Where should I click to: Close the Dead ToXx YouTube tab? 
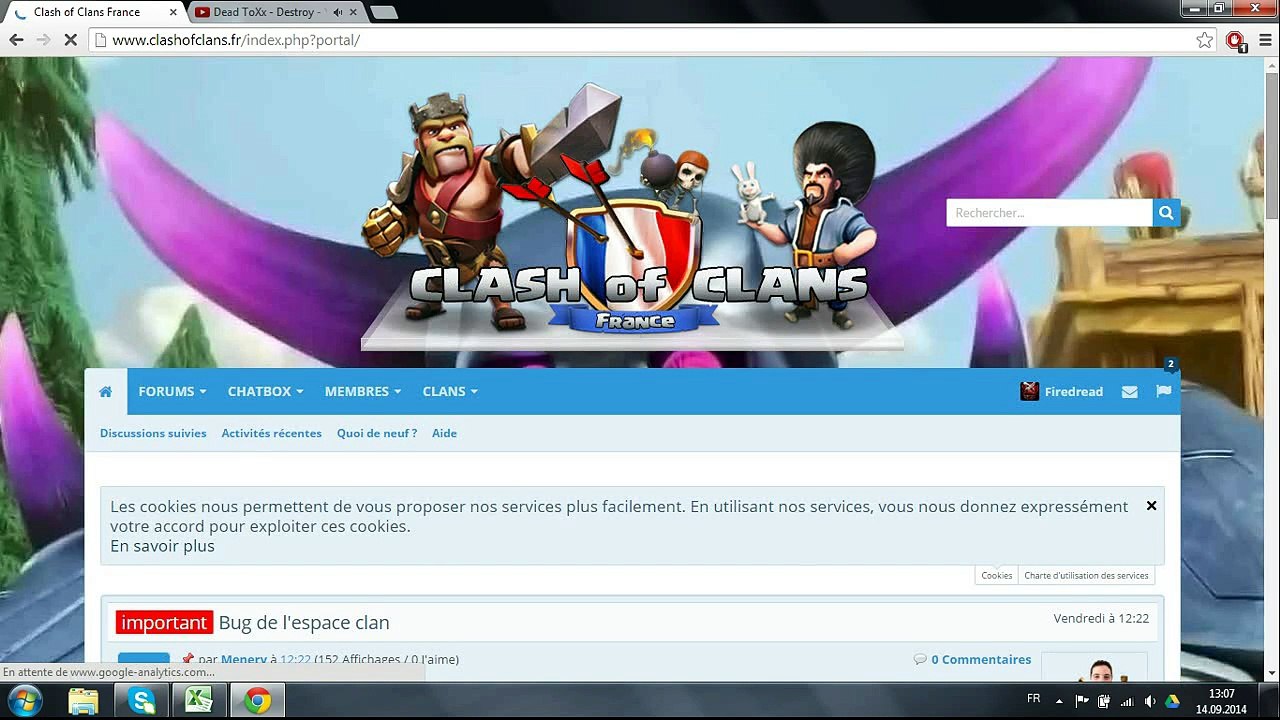tap(353, 12)
